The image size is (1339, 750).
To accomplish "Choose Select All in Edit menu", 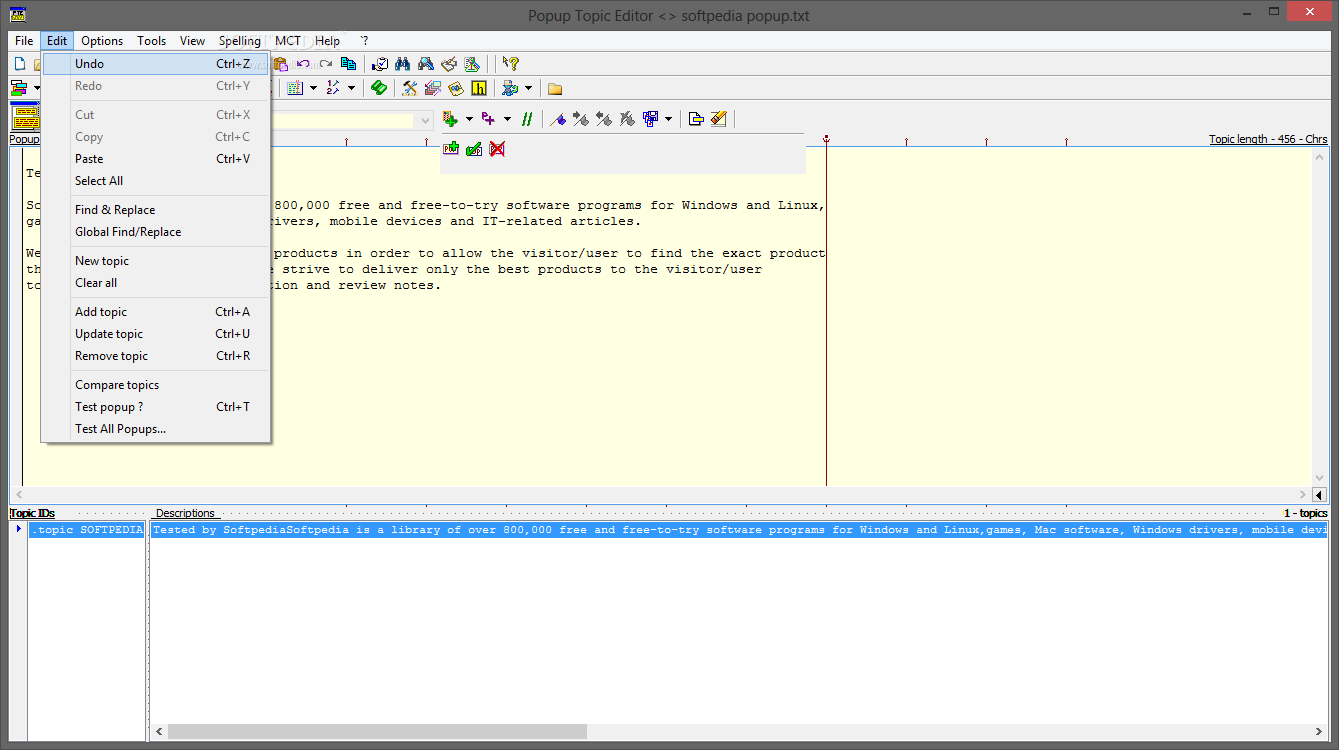I will coord(155,181).
